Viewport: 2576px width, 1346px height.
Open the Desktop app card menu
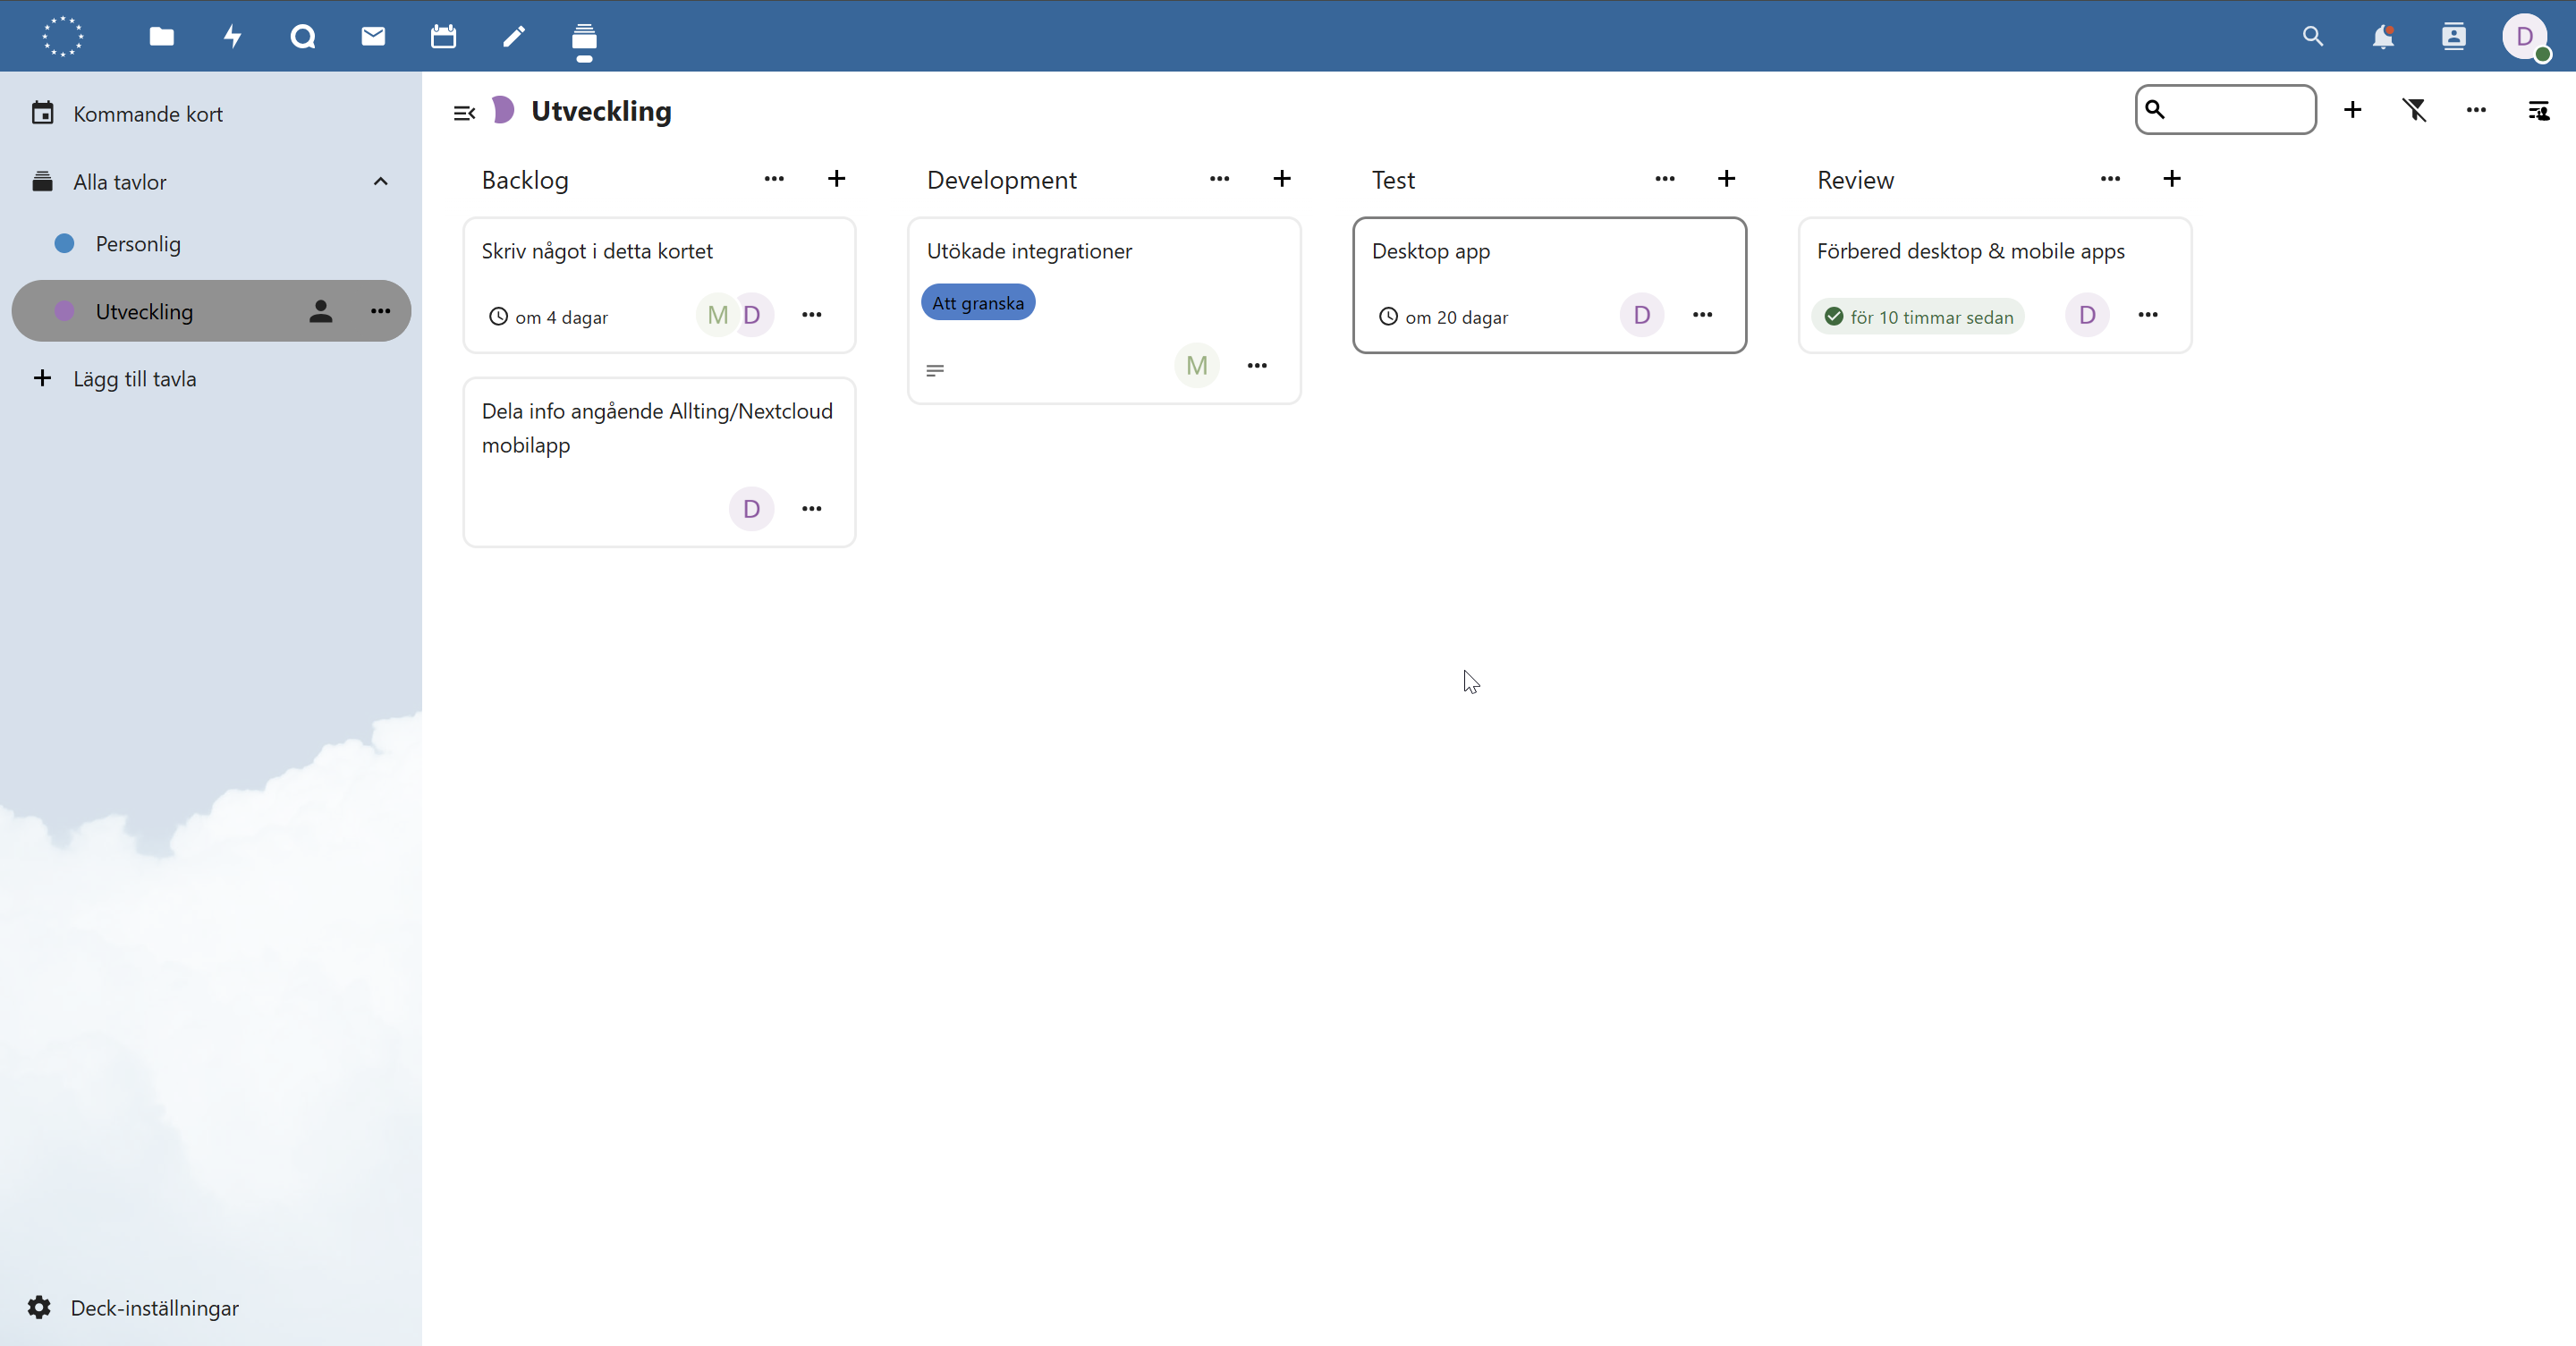[1702, 315]
